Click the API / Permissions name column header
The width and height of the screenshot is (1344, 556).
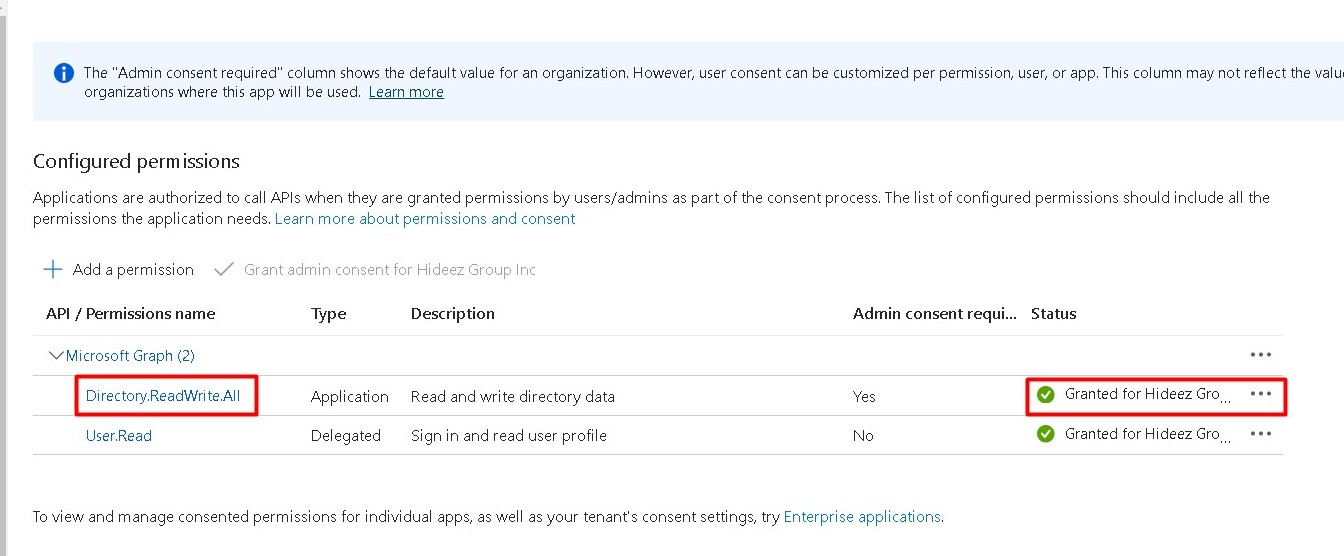[x=130, y=314]
